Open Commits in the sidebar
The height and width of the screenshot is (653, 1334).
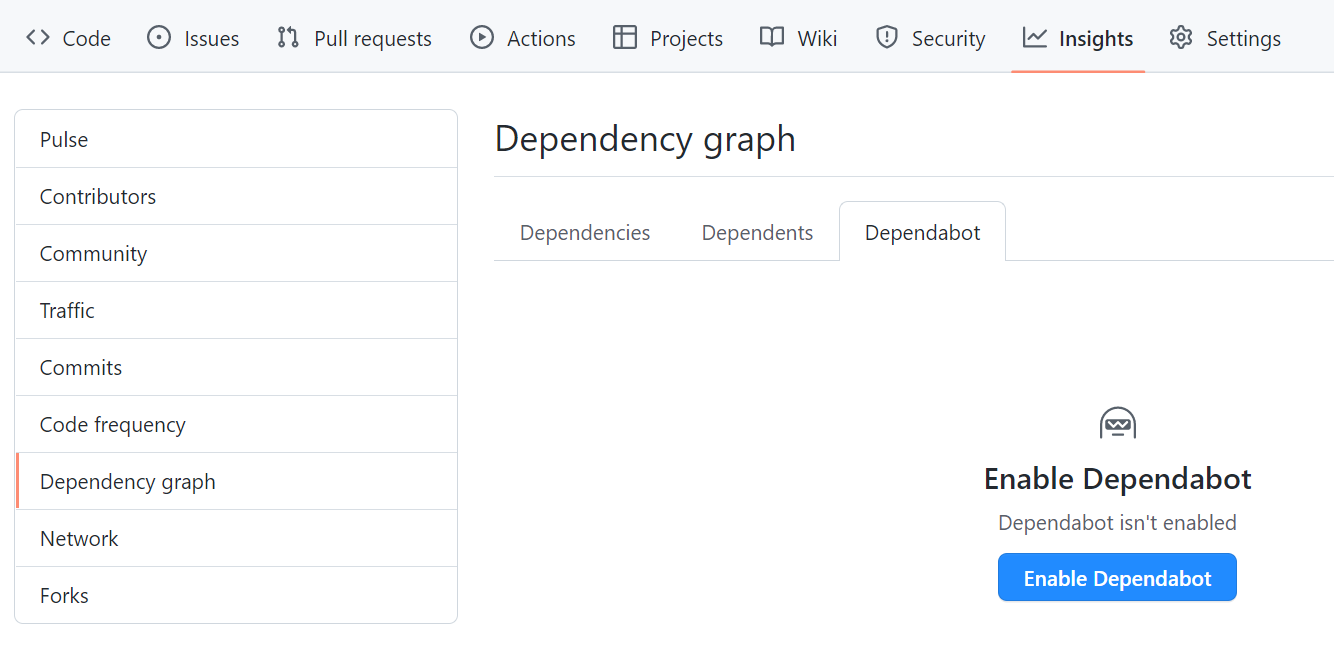(x=236, y=367)
